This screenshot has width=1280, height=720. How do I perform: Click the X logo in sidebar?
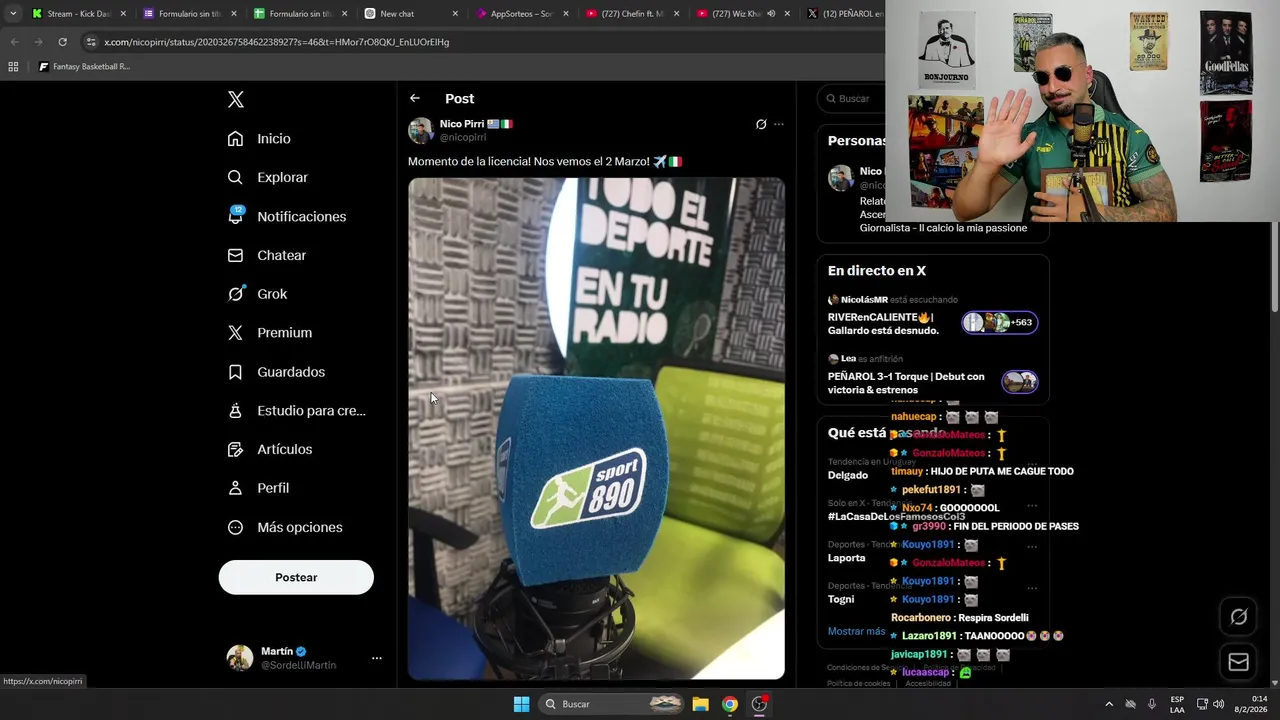236,99
